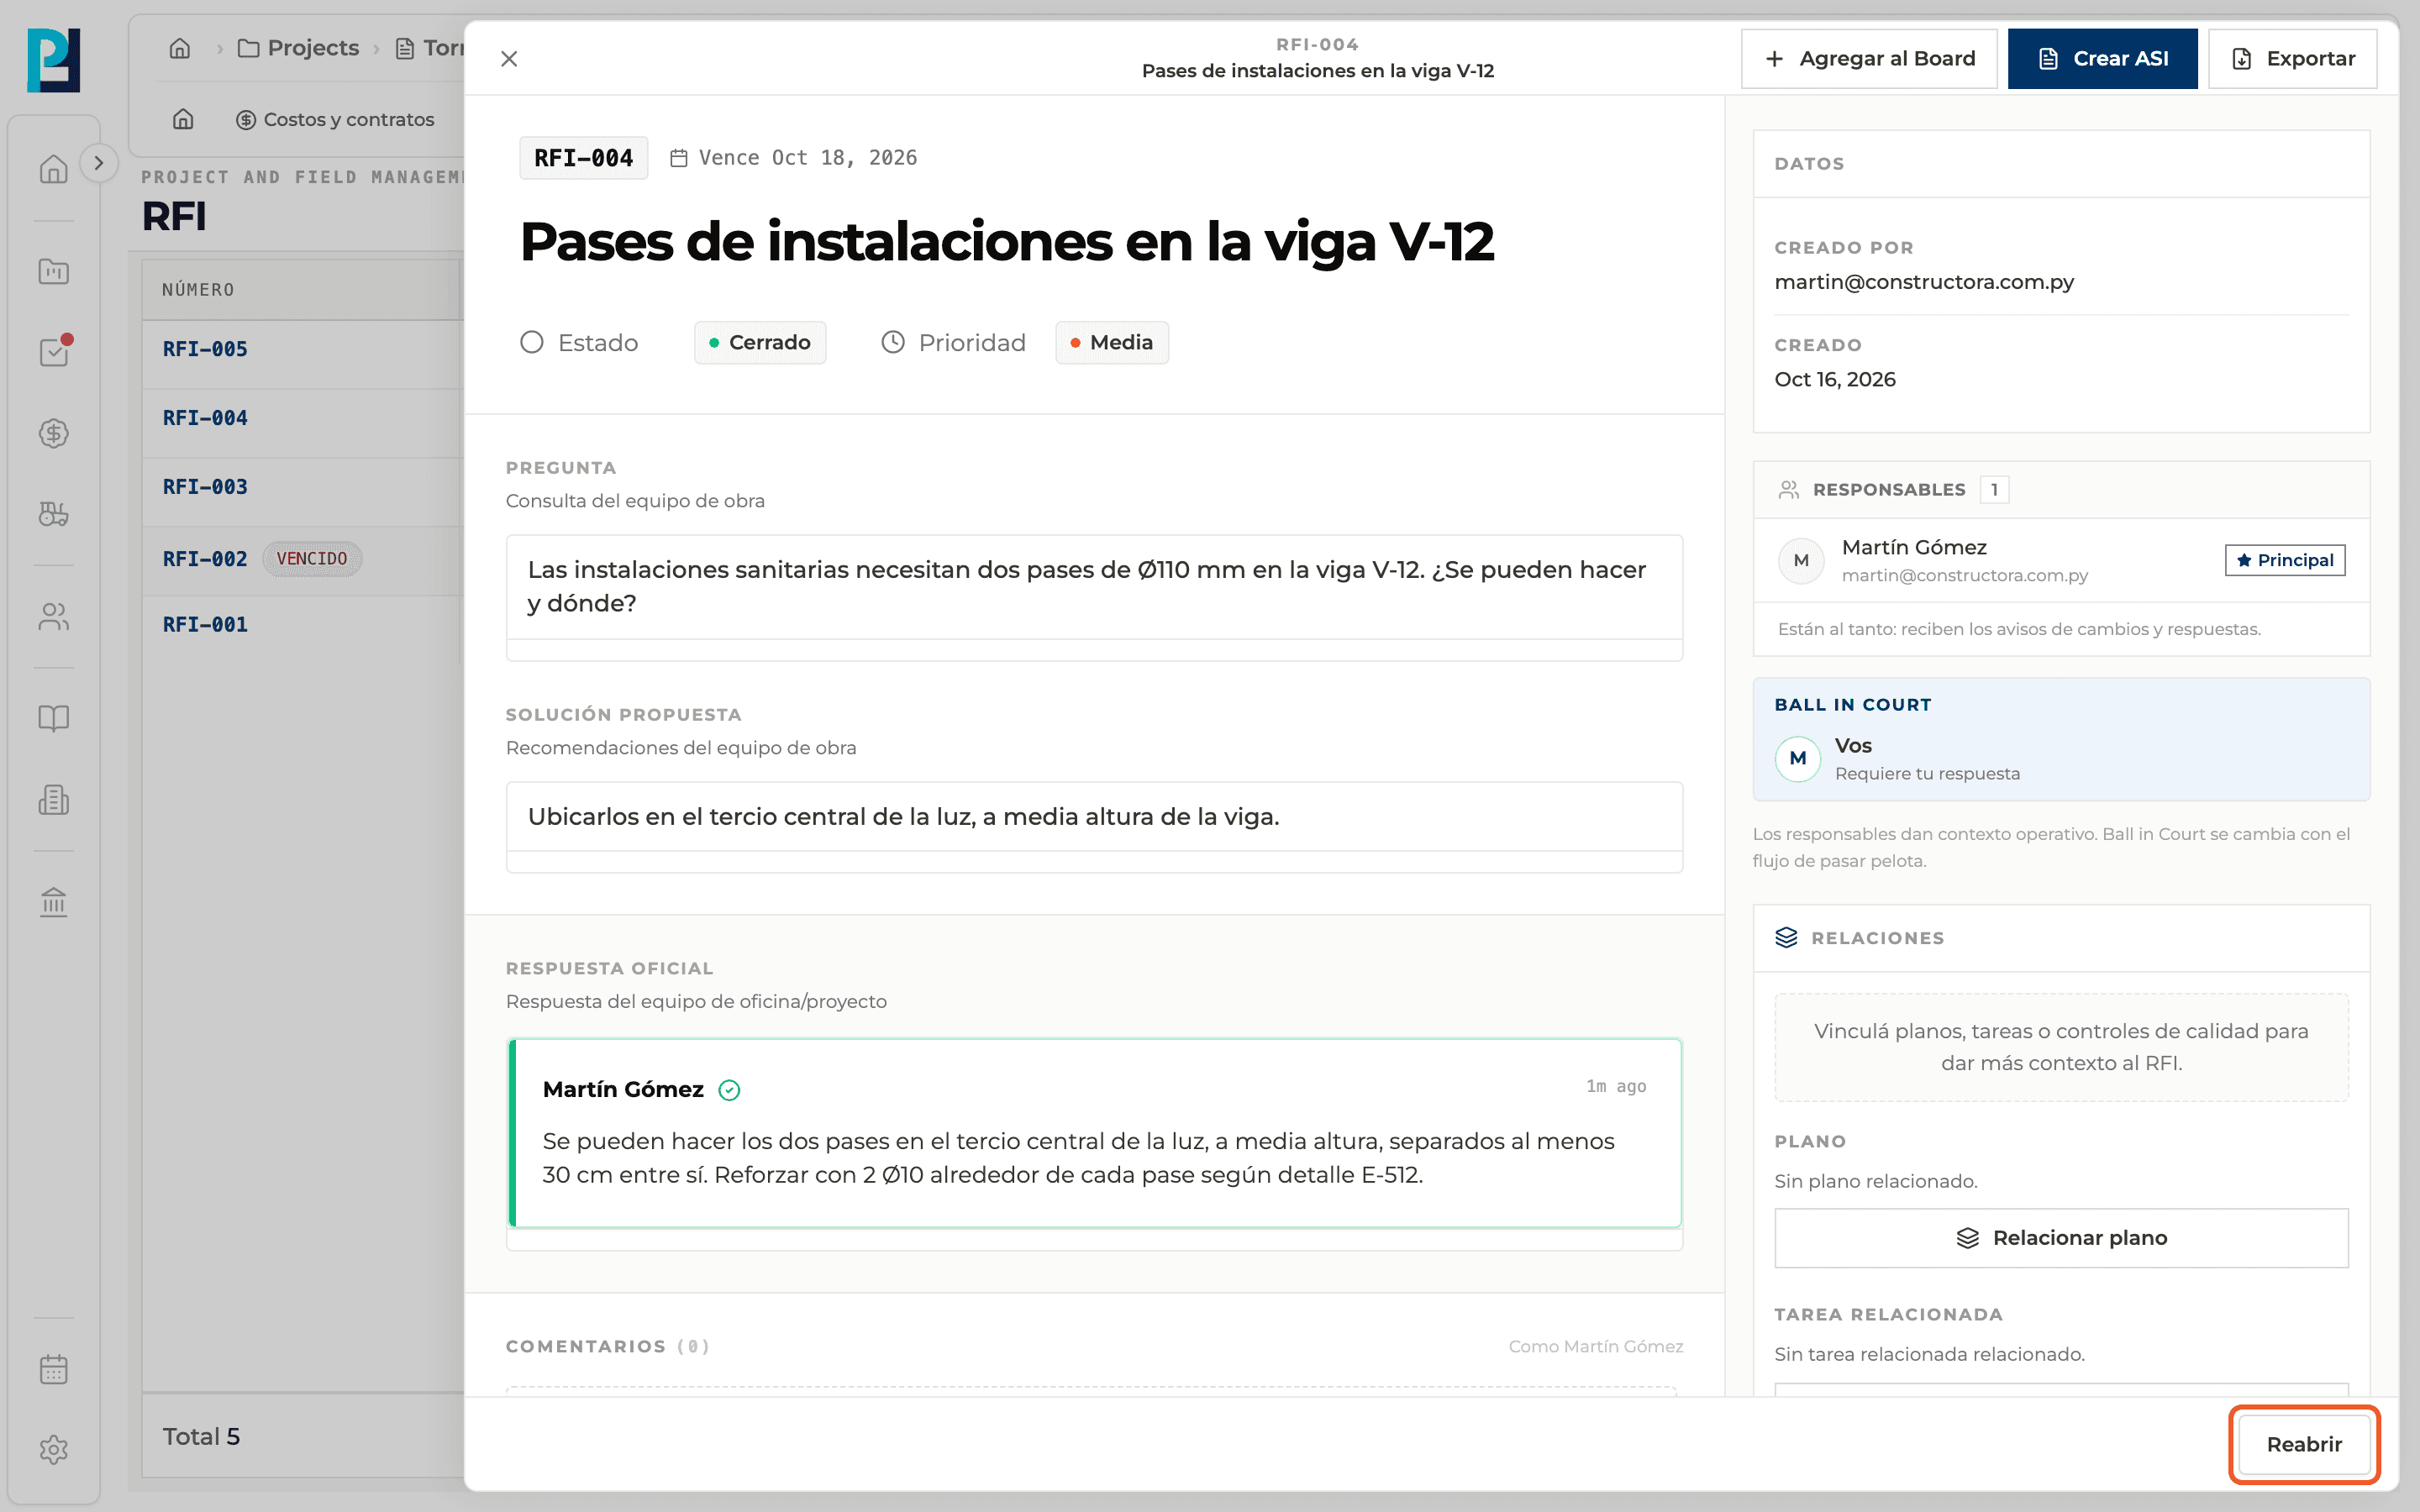Open the building documents icon in the sidebar
The image size is (2420, 1512).
(54, 800)
